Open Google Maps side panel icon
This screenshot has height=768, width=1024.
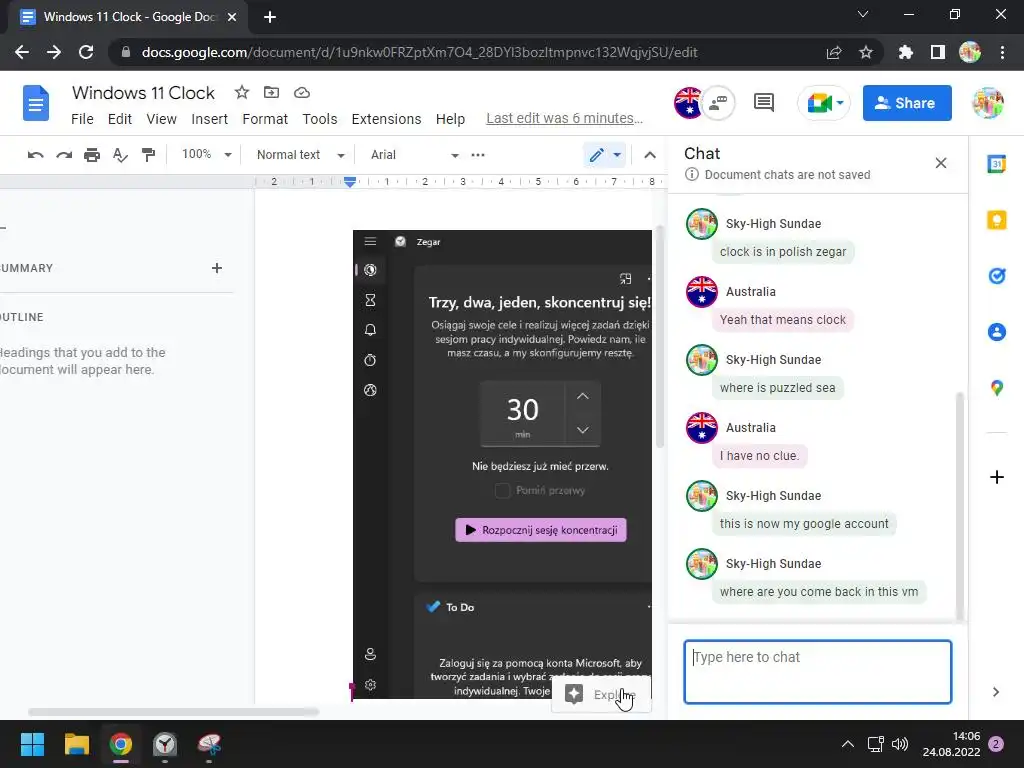point(997,388)
